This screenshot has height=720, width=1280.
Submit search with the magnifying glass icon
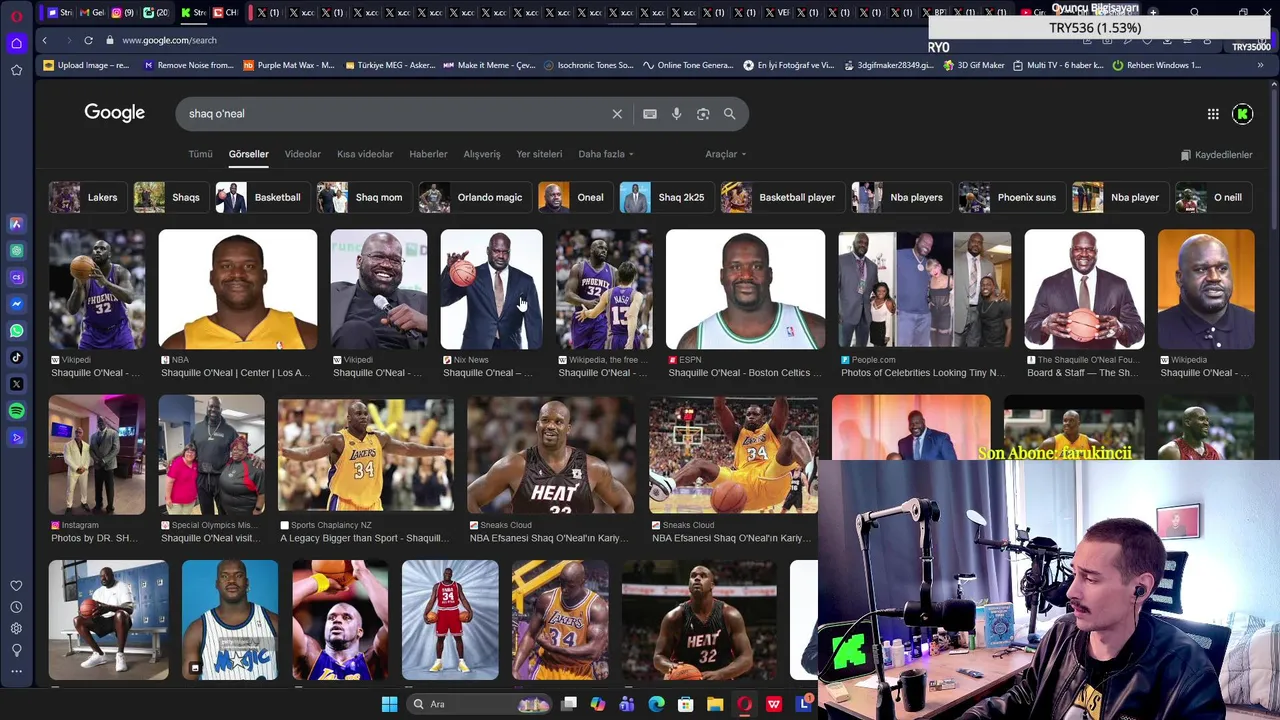729,114
